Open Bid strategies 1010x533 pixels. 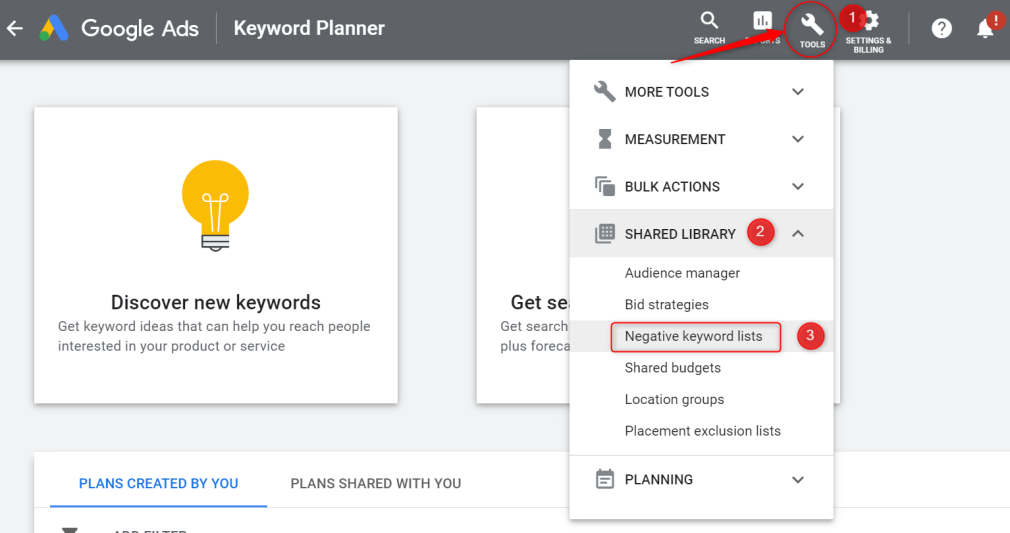click(x=667, y=304)
